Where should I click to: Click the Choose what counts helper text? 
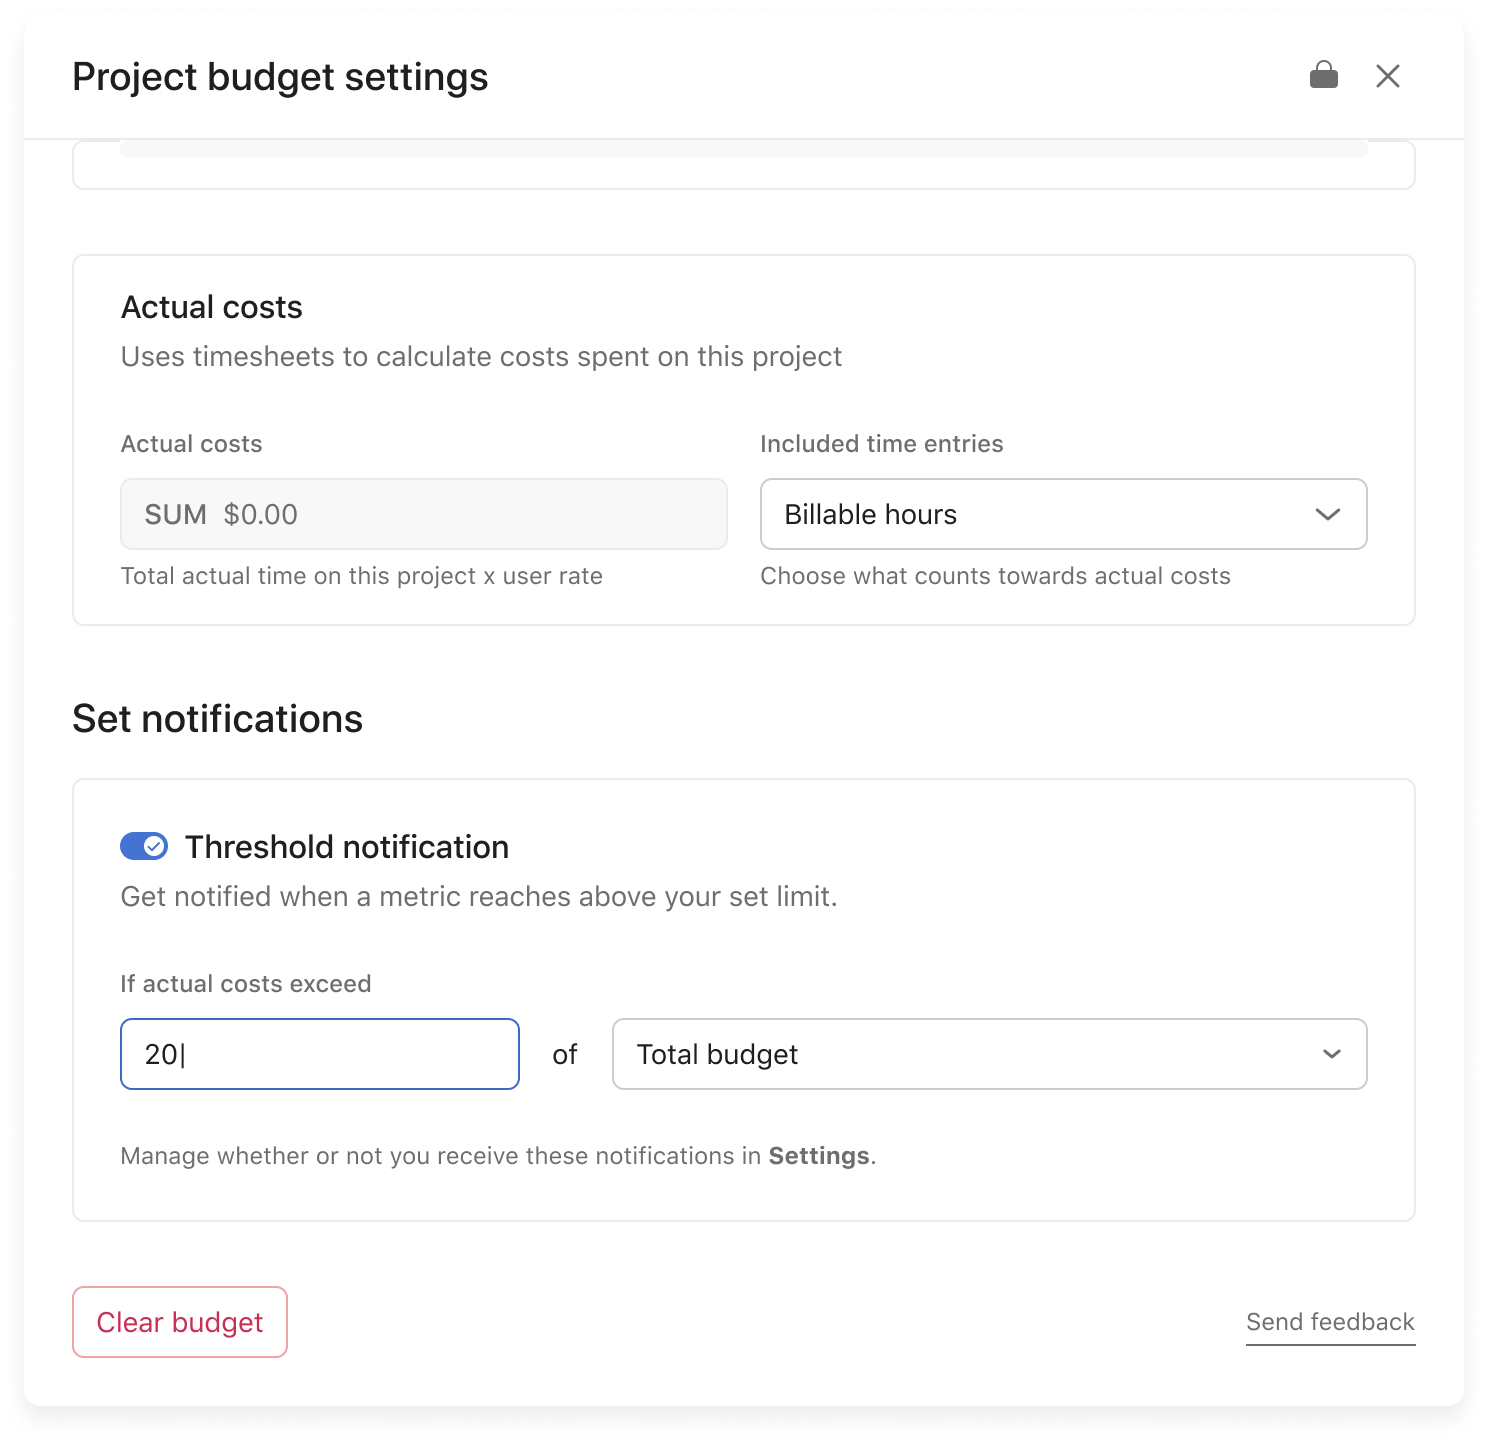994,576
